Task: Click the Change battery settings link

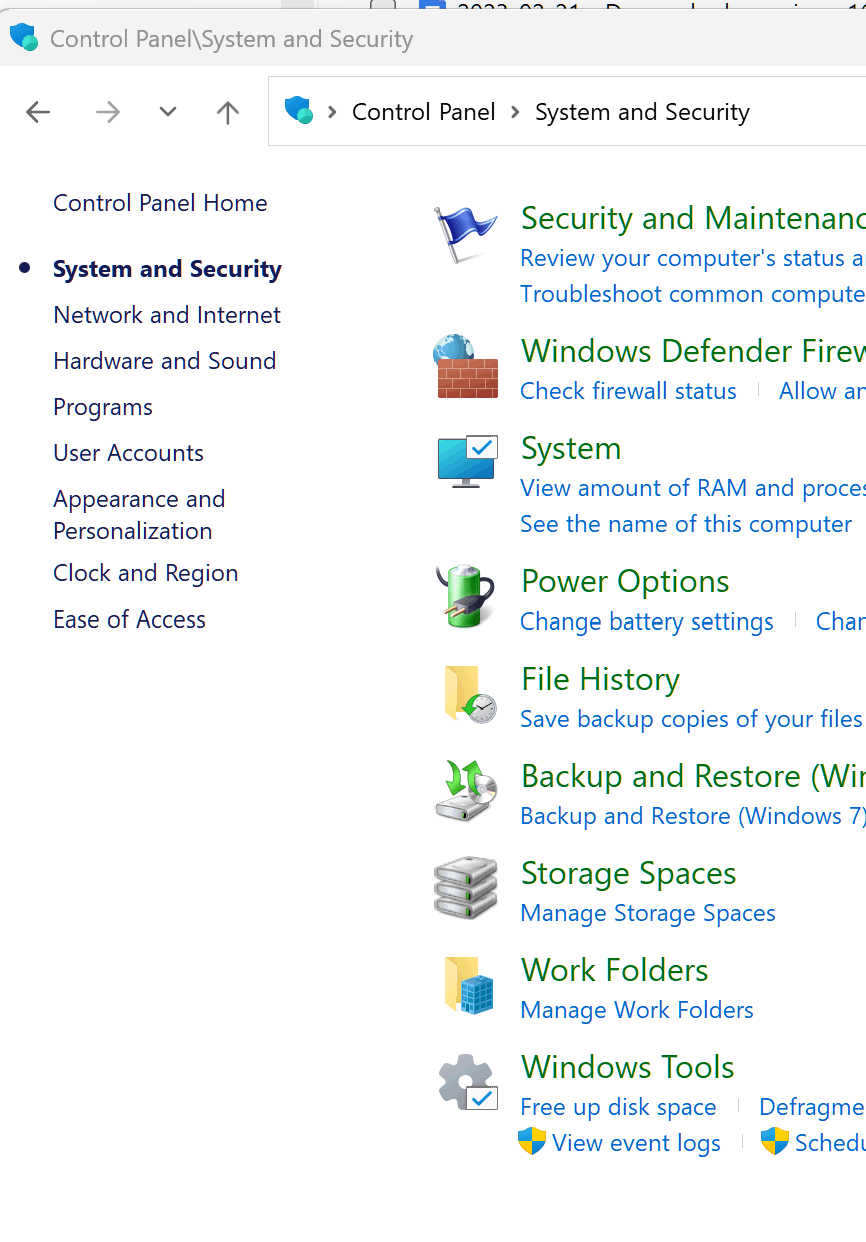Action: pos(647,622)
